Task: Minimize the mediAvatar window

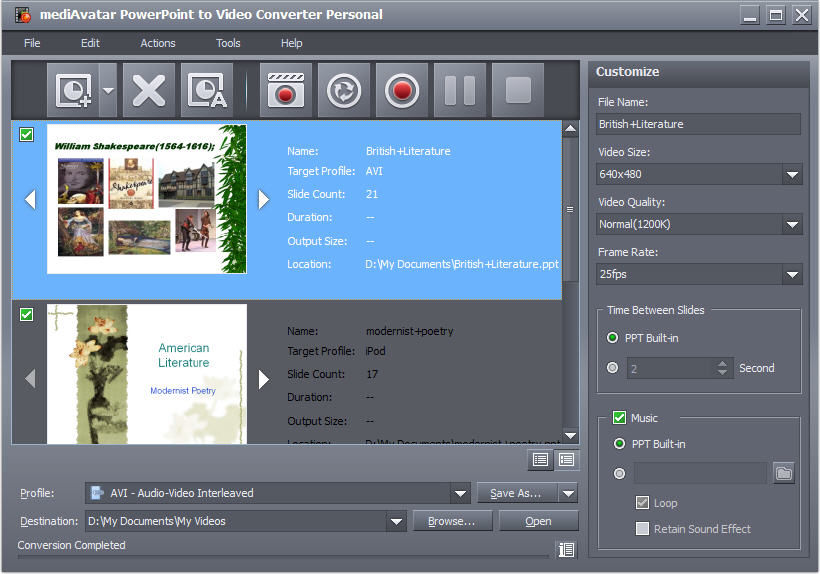Action: (x=750, y=15)
